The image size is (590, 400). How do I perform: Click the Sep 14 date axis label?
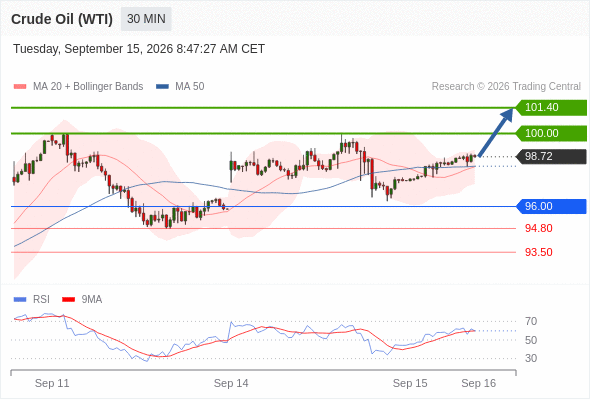[231, 383]
